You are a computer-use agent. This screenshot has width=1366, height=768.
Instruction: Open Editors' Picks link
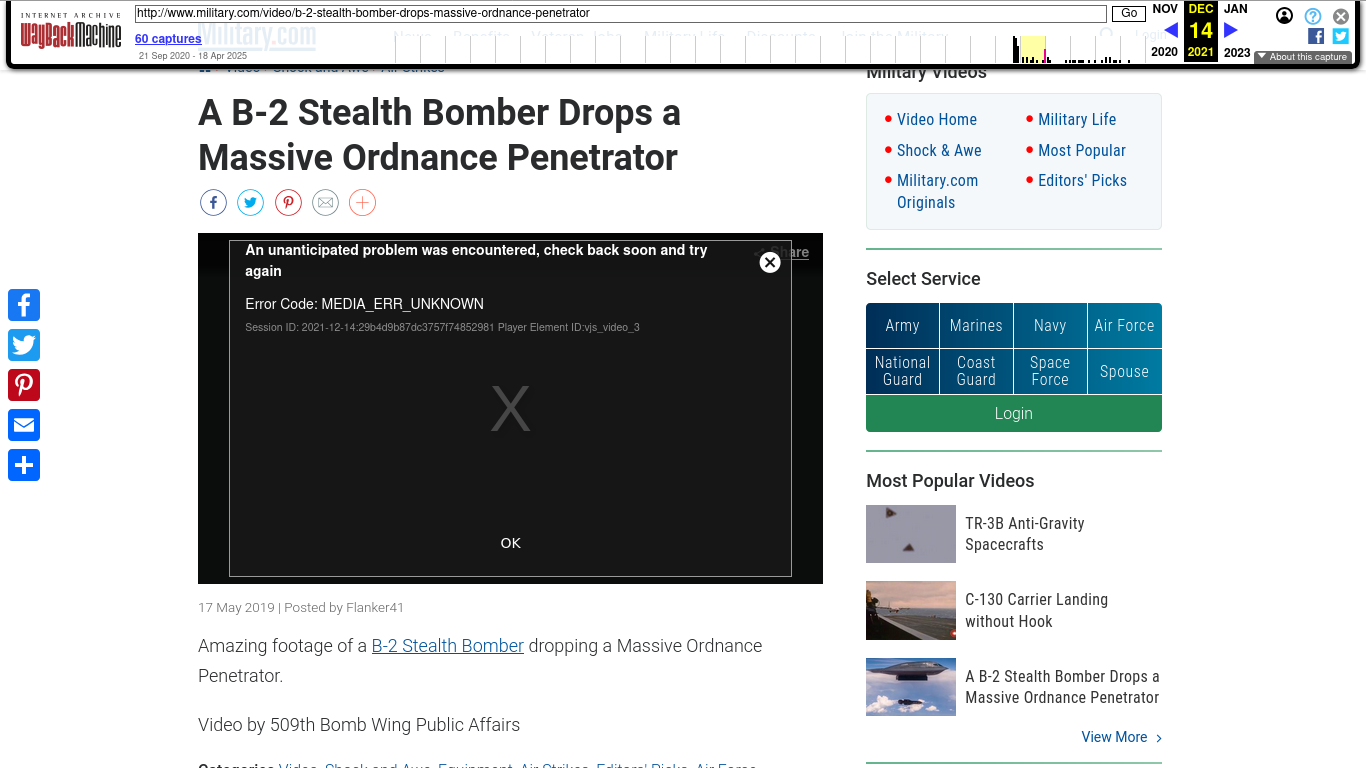tap(1082, 180)
